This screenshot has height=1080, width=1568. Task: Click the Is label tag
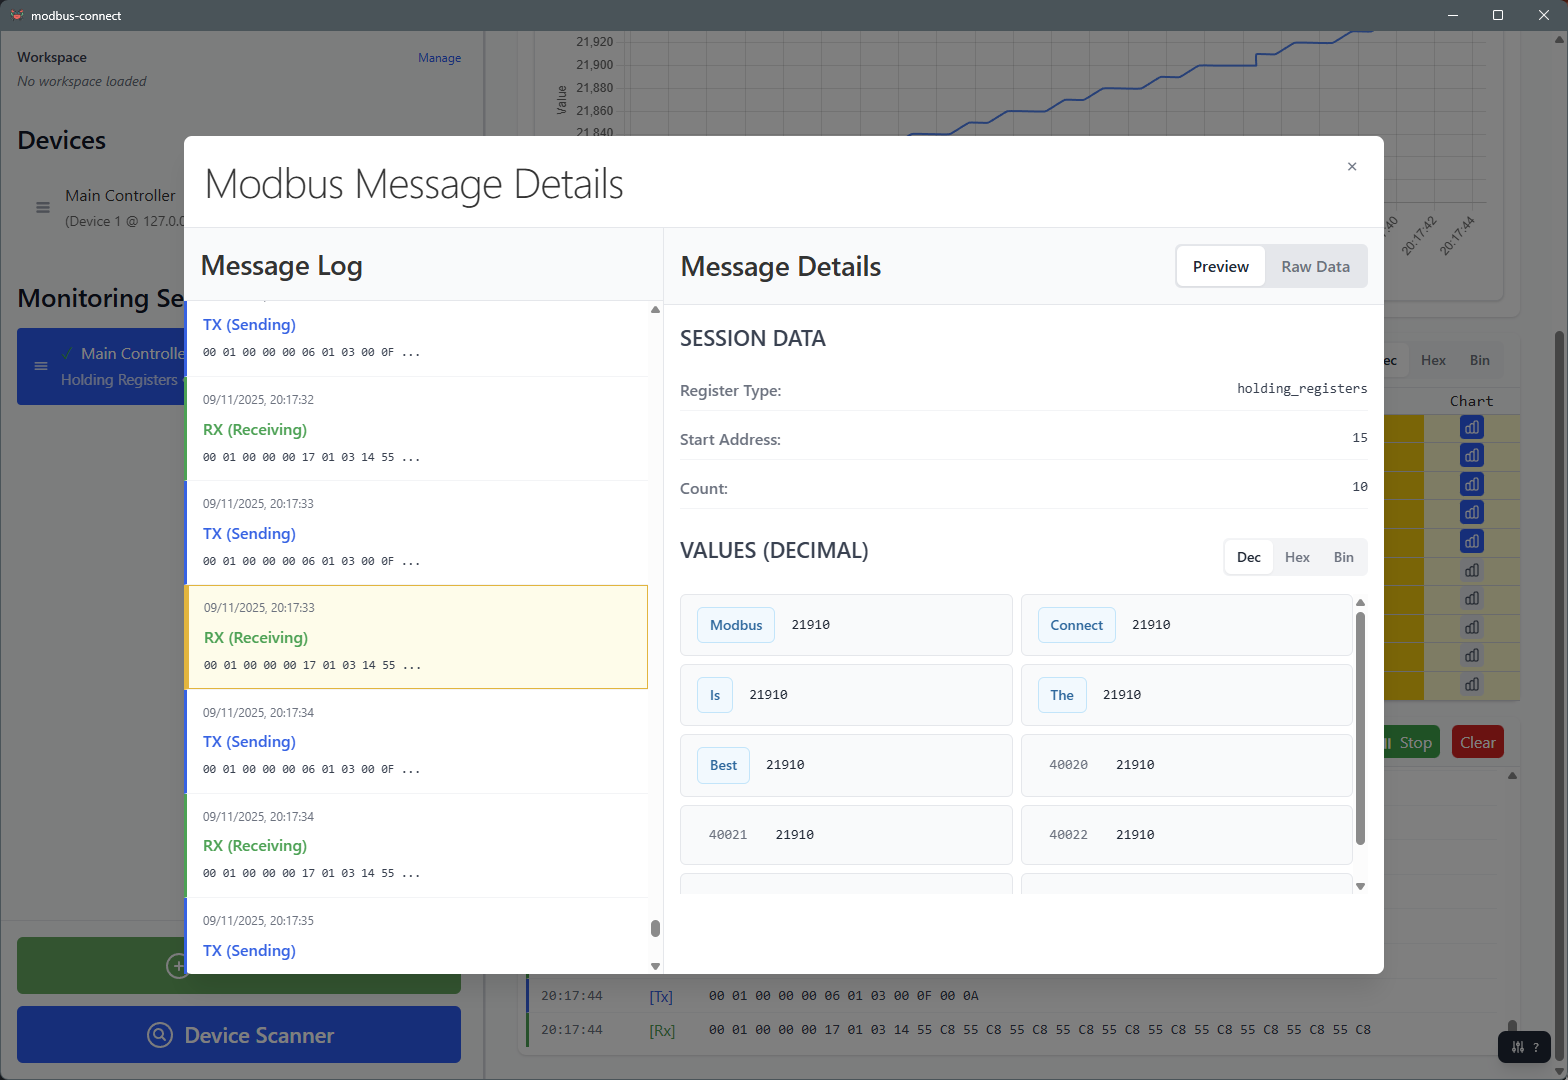tap(715, 695)
